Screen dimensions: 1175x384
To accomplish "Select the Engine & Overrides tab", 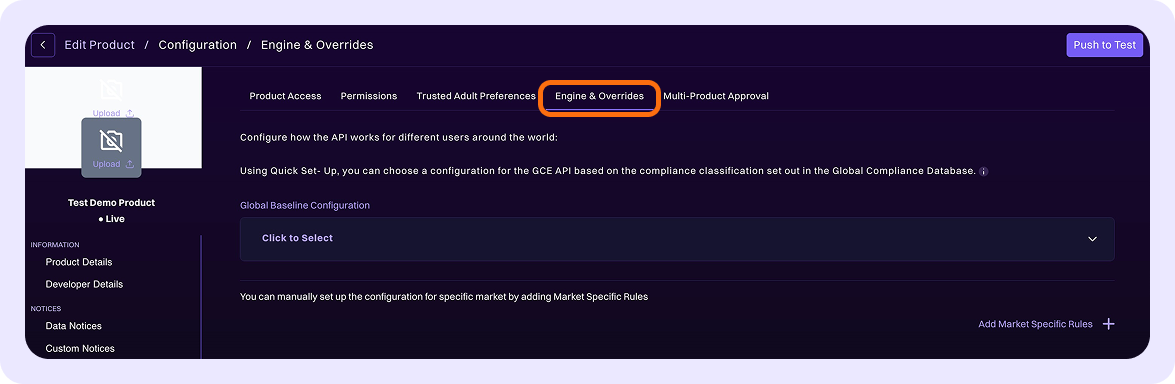I will coord(599,96).
